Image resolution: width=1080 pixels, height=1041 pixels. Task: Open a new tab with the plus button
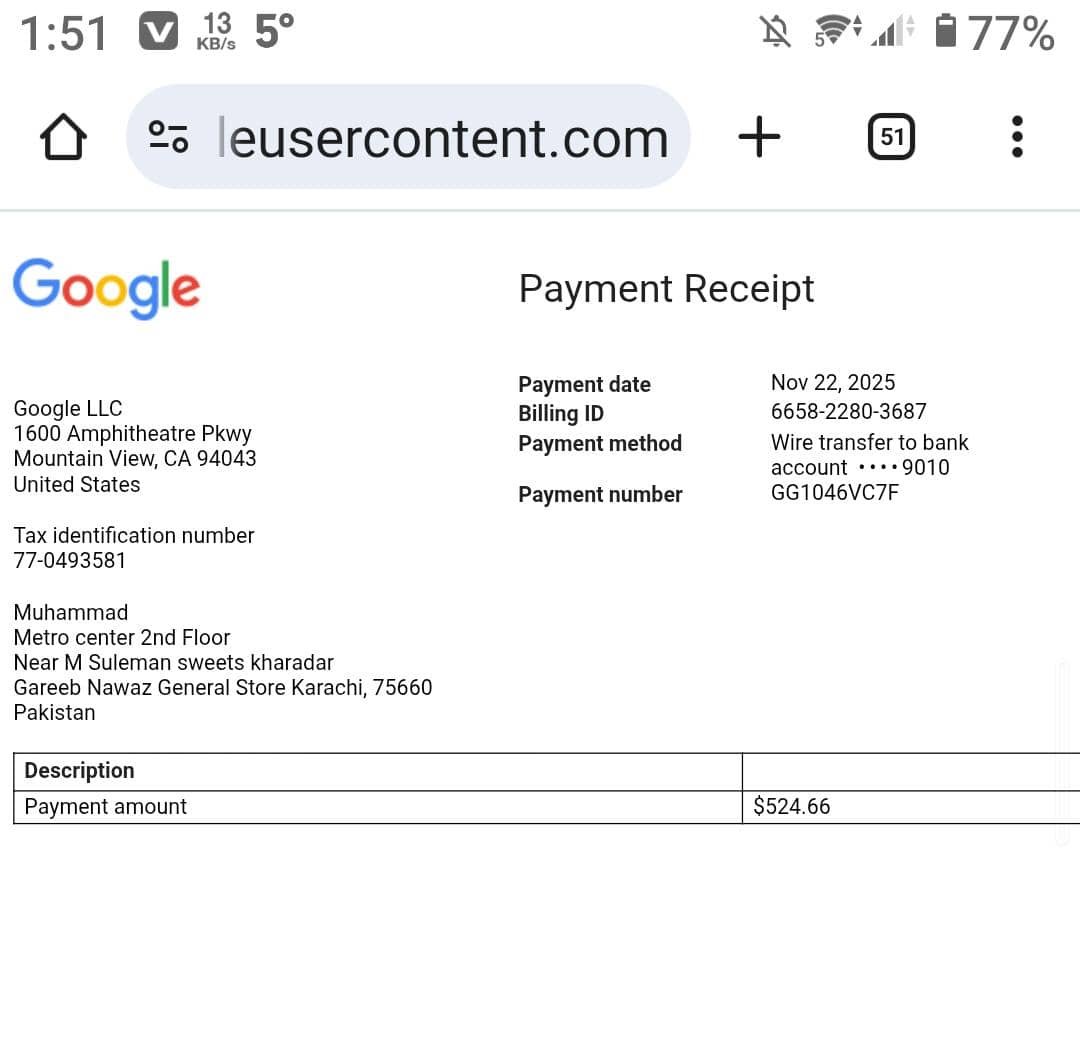click(759, 136)
